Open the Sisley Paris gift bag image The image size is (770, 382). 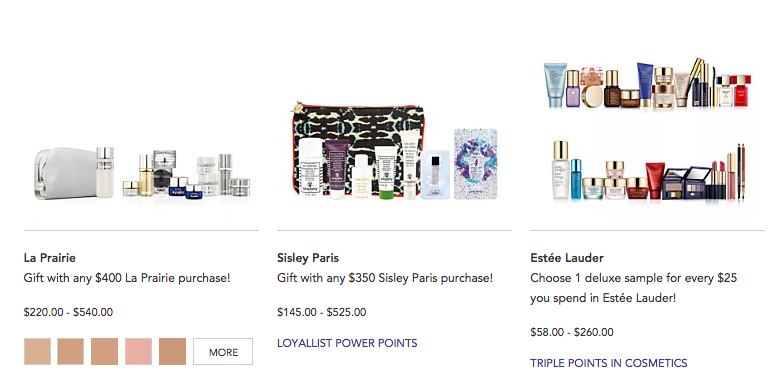(395, 150)
